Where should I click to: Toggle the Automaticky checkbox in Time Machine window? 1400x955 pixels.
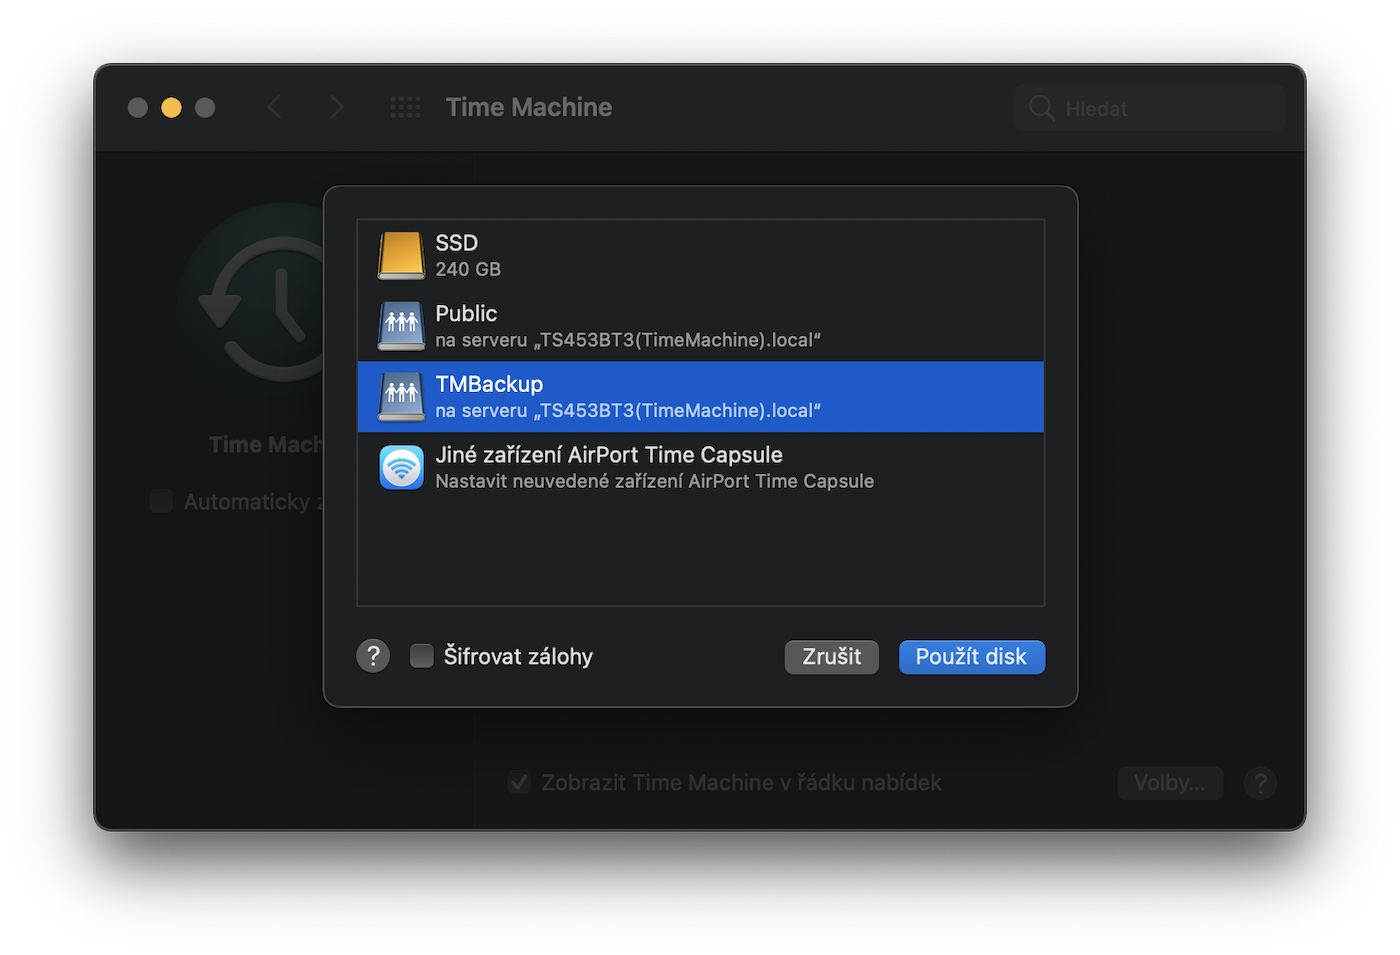(161, 501)
